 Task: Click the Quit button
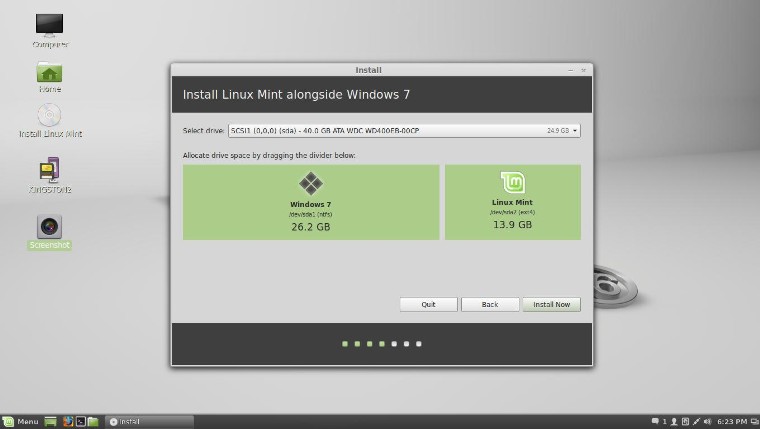coord(428,304)
